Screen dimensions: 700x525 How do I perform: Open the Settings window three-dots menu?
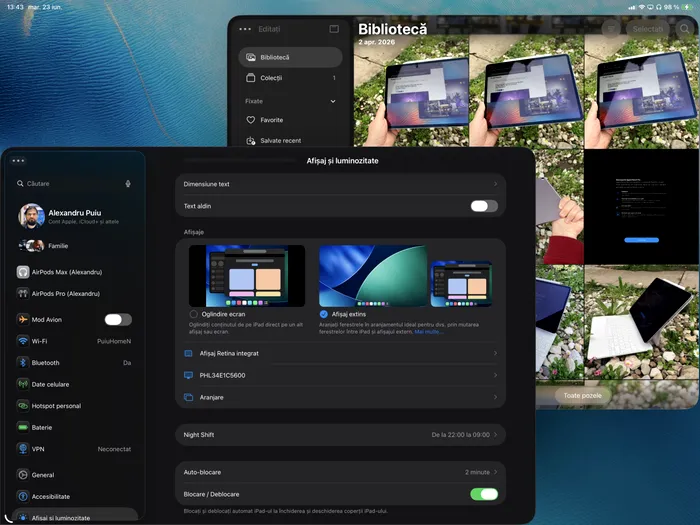[18, 161]
